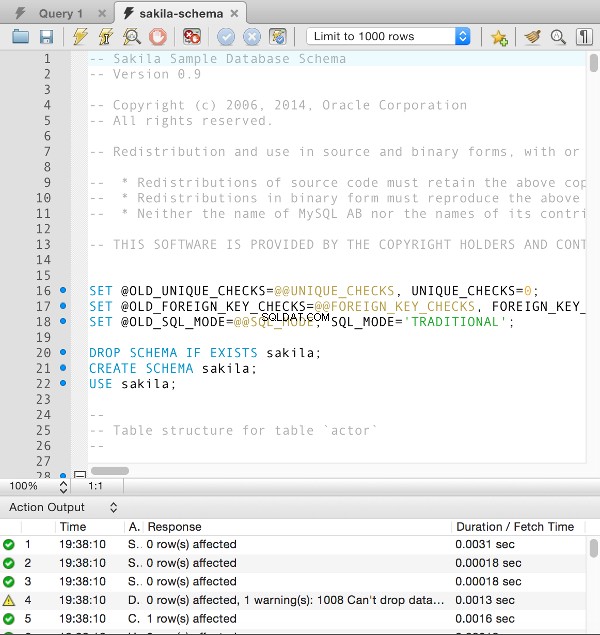600x635 pixels.
Task: Change the 100% zoom stepper
Action: point(63,486)
